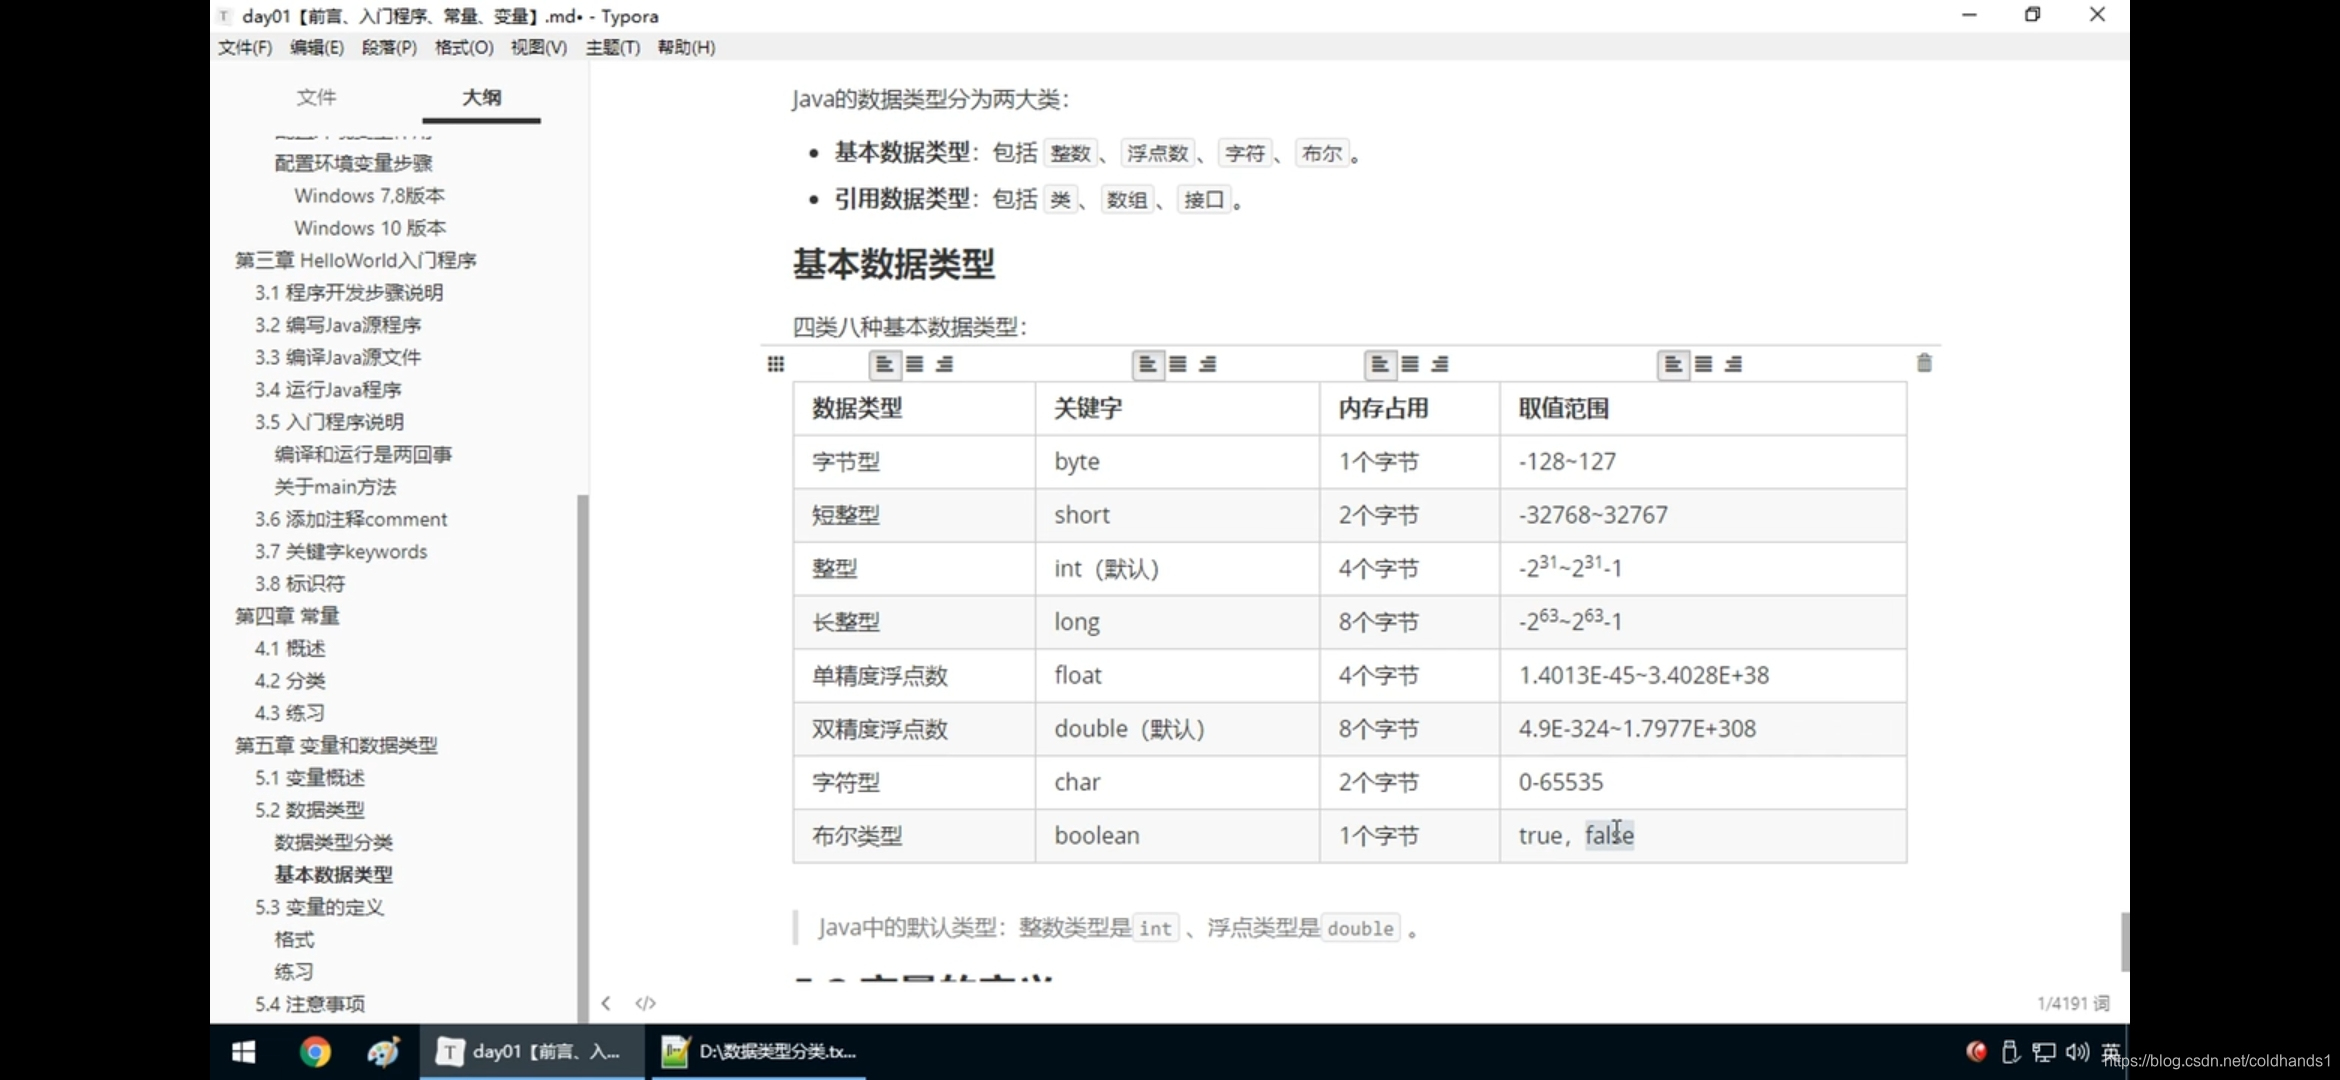Click the Typora icon in the title bar

point(224,15)
